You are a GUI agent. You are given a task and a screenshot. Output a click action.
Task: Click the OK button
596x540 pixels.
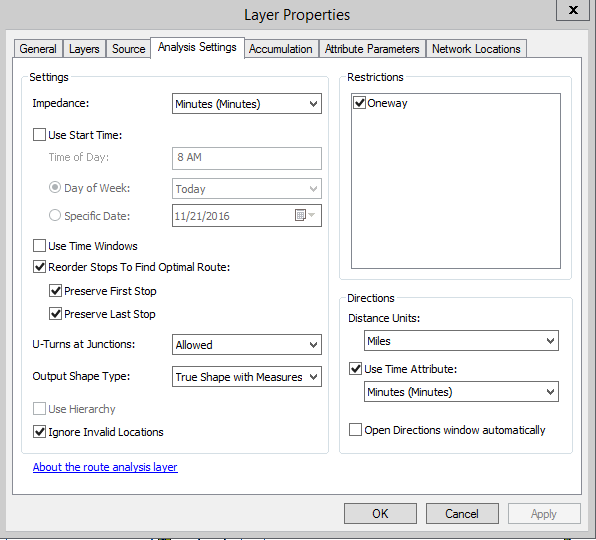click(x=380, y=514)
